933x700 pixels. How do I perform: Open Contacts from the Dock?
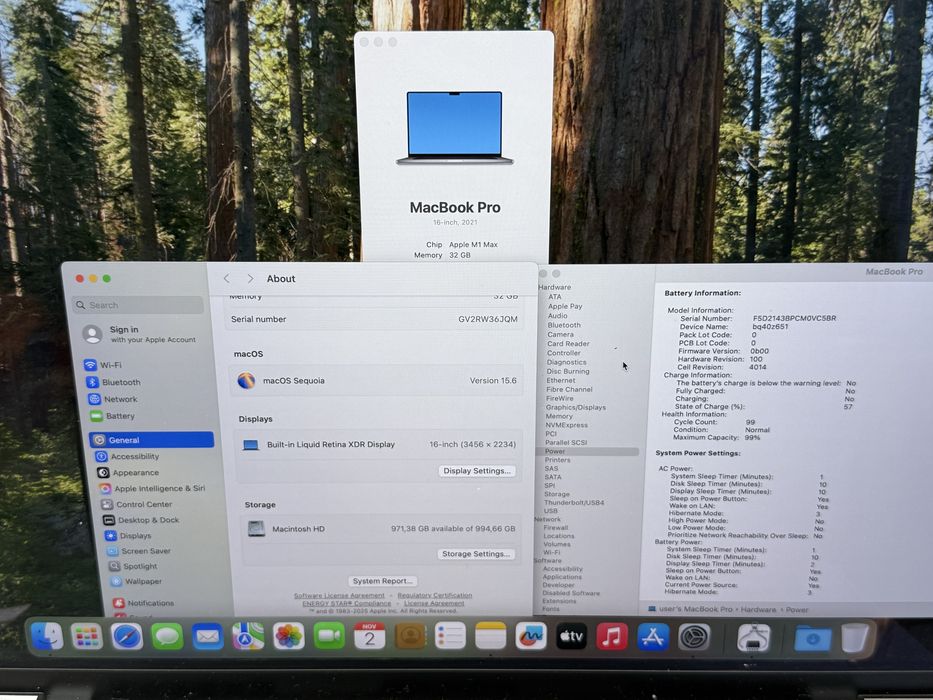click(x=410, y=636)
